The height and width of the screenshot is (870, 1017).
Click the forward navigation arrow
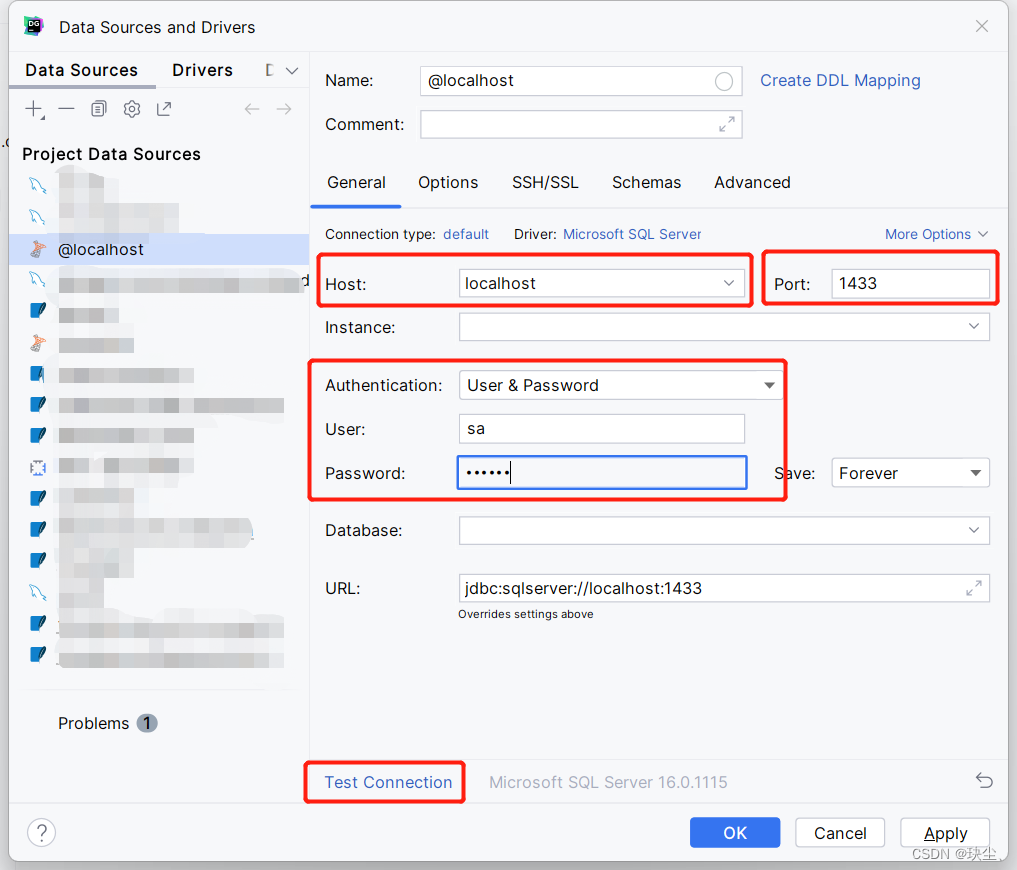tap(284, 109)
